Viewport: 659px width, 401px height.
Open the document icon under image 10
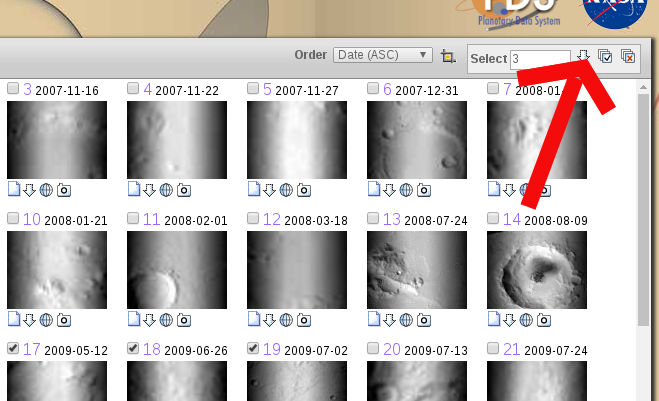pyautogui.click(x=14, y=319)
